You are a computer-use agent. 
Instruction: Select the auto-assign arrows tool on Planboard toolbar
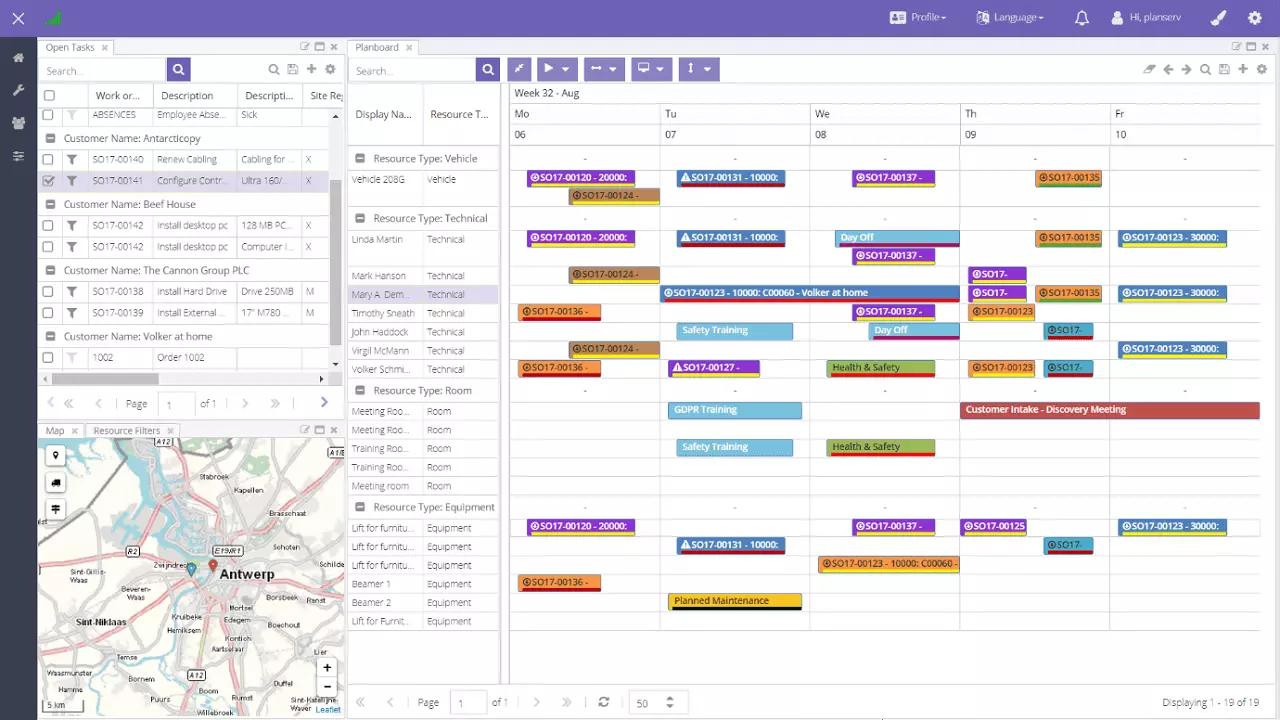pyautogui.click(x=519, y=68)
